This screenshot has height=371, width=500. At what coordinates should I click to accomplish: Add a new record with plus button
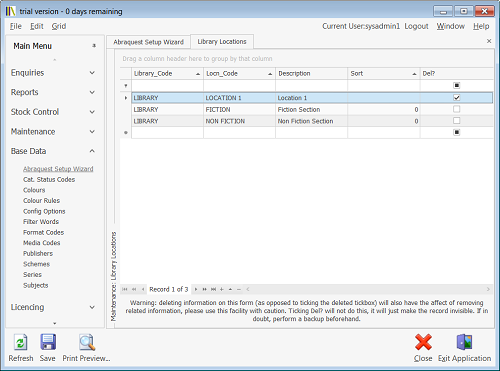(222, 289)
